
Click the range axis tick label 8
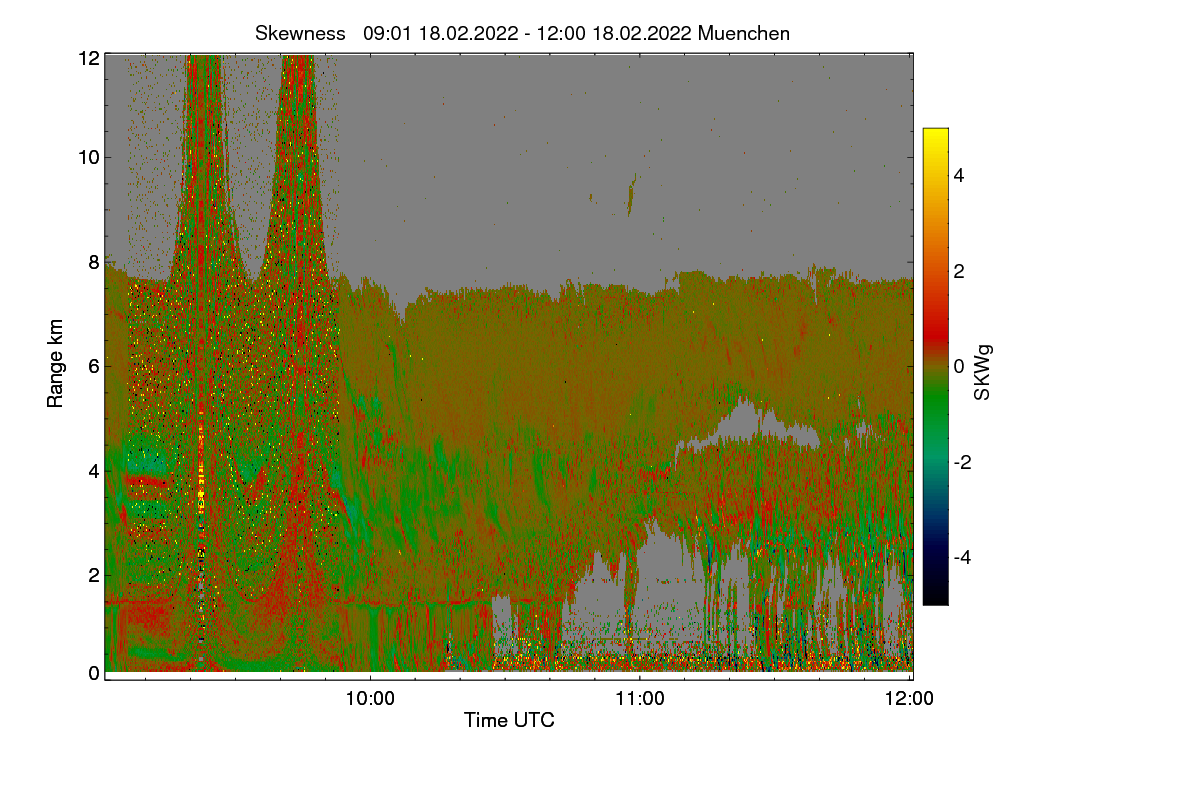pos(93,263)
